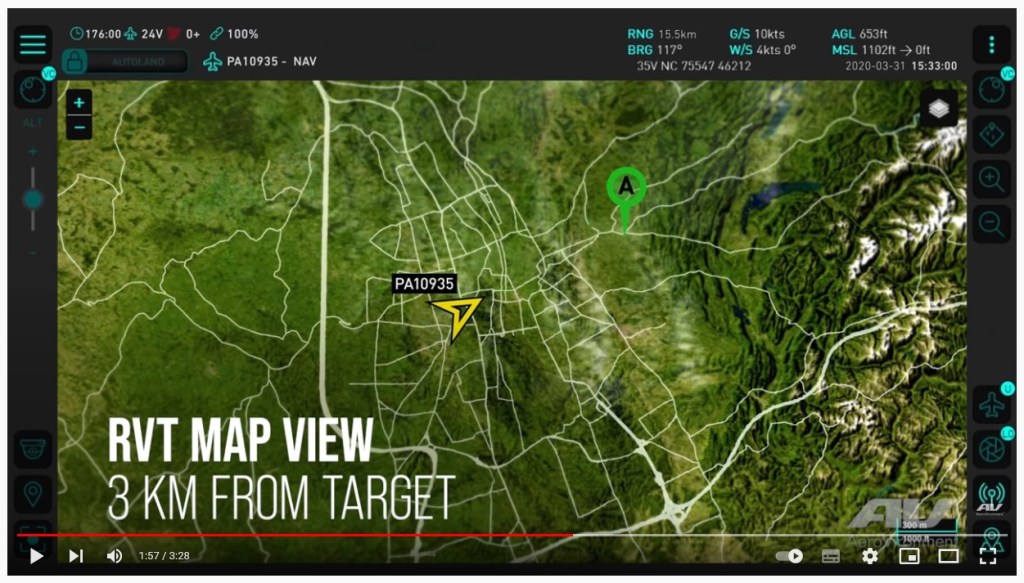
Task: Click the surveillance camera icon in left sidebar
Action: click(x=33, y=449)
